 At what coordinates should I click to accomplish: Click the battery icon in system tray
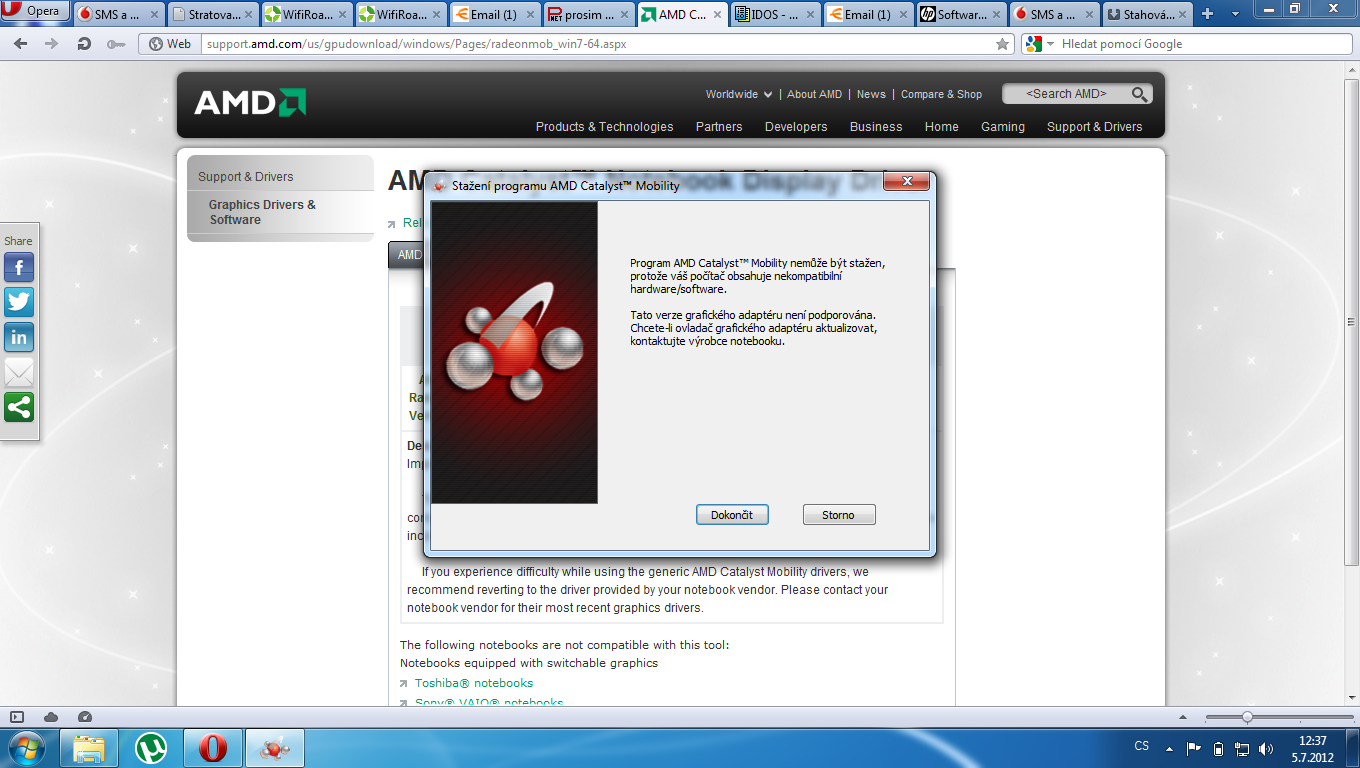(1218, 748)
